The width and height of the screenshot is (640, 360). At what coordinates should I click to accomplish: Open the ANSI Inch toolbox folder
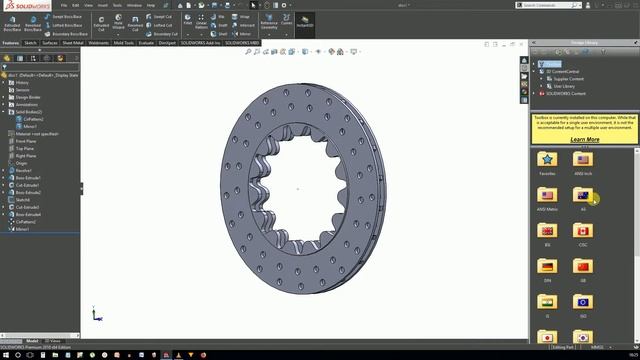583,163
